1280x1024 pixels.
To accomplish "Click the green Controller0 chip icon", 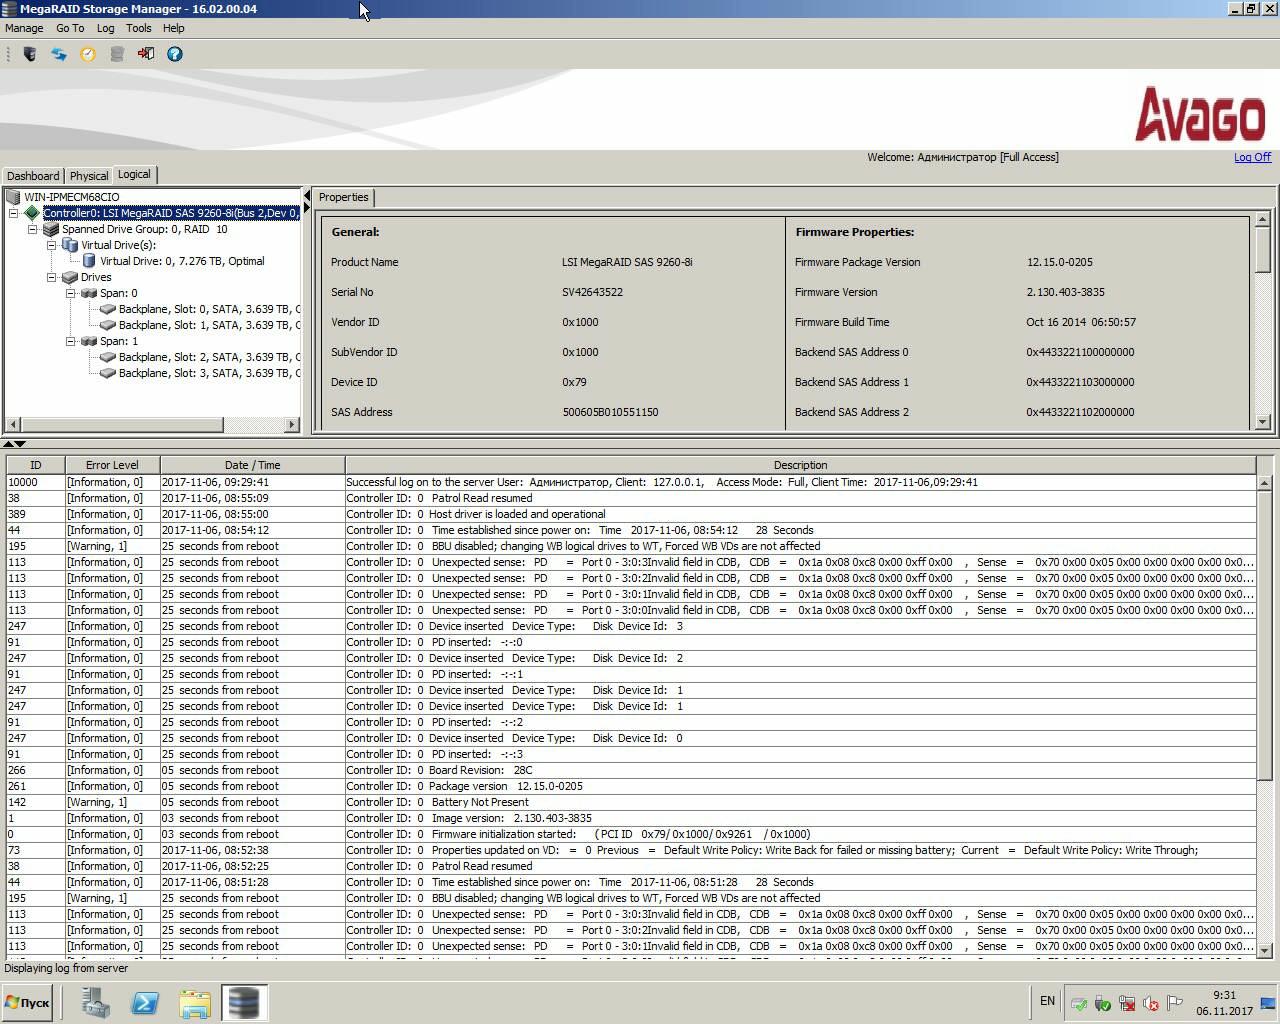I will (32, 213).
